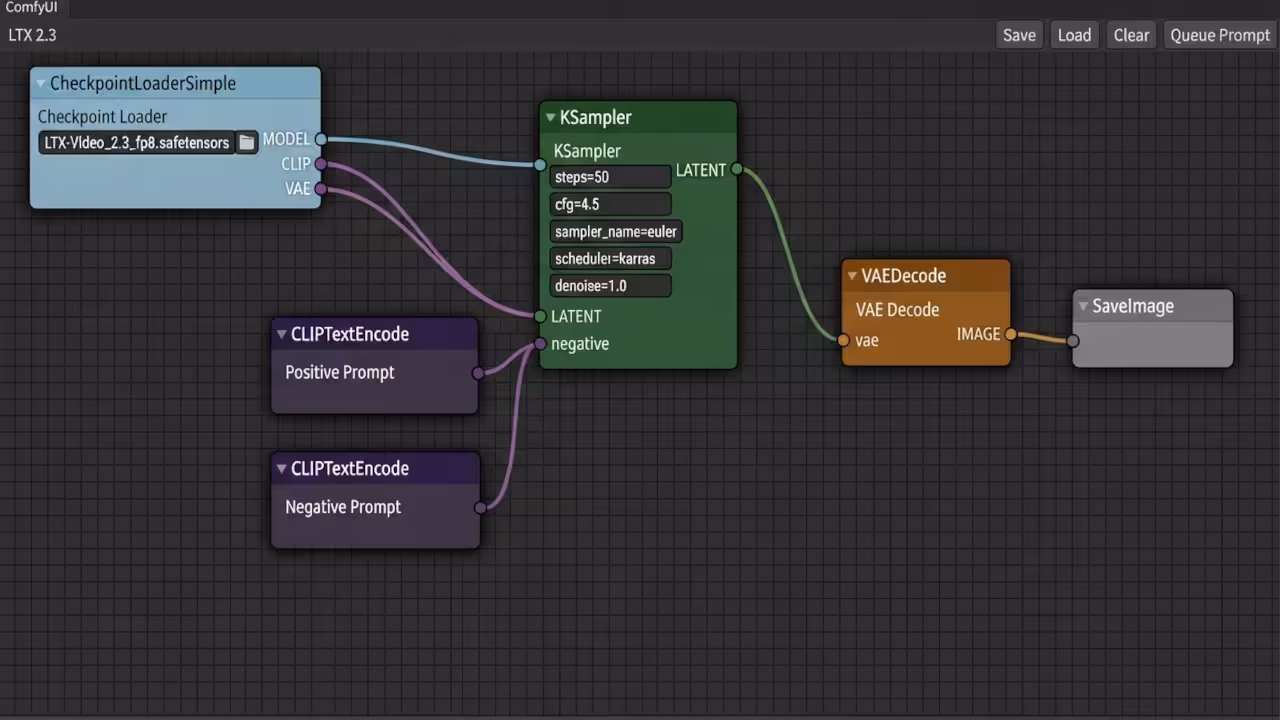The height and width of the screenshot is (720, 1280).
Task: Select the CheckpointLoaderSimple node title
Action: click(x=143, y=84)
